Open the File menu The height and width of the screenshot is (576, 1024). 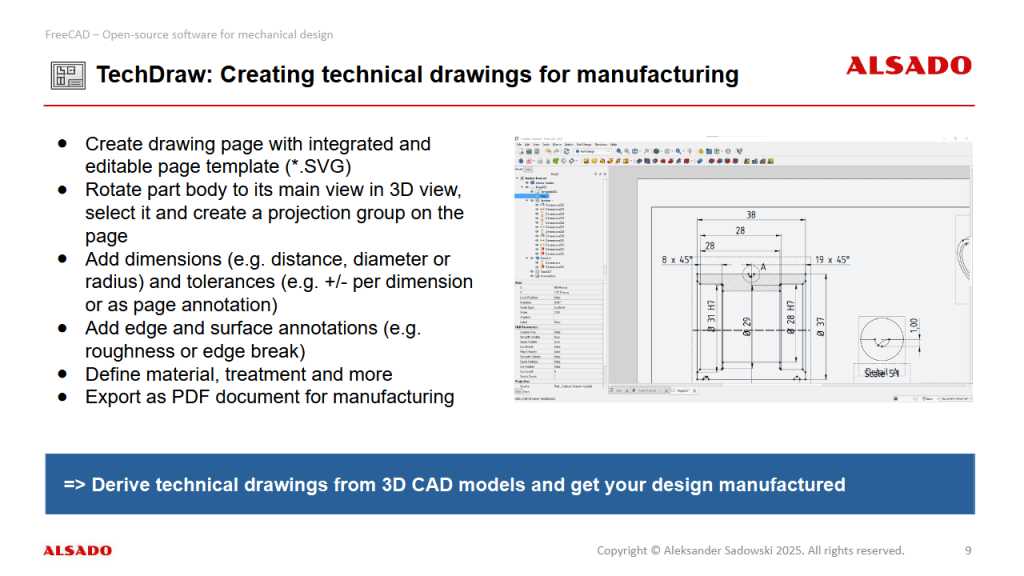tap(521, 143)
